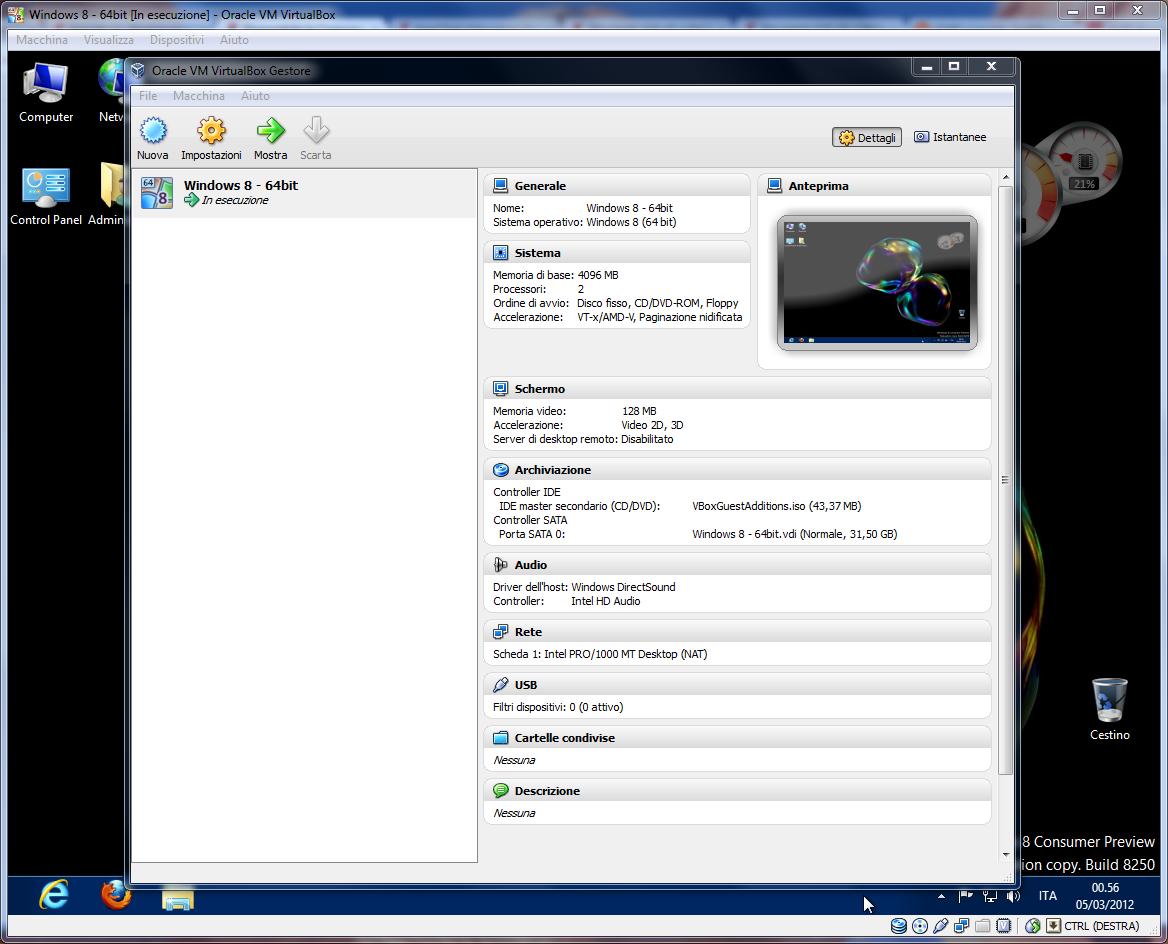Screen dimensions: 1168x944
Task: Click the USB devices indicator in status bar
Action: pos(941,926)
